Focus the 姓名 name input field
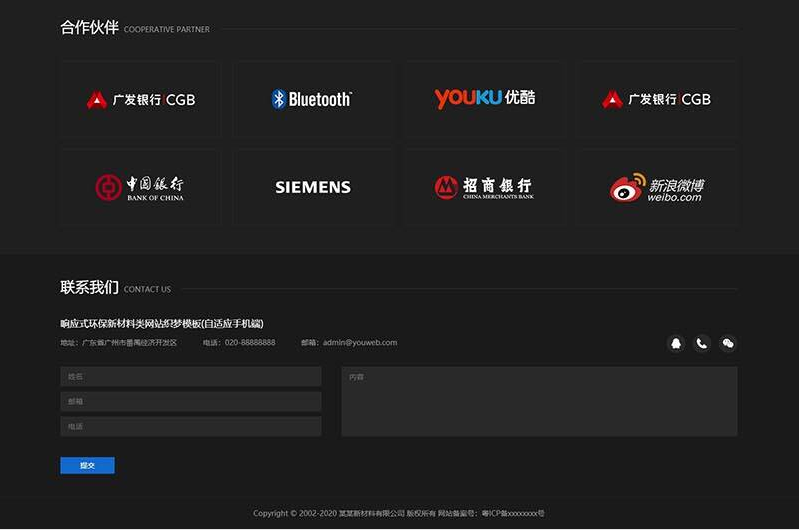 [x=190, y=376]
